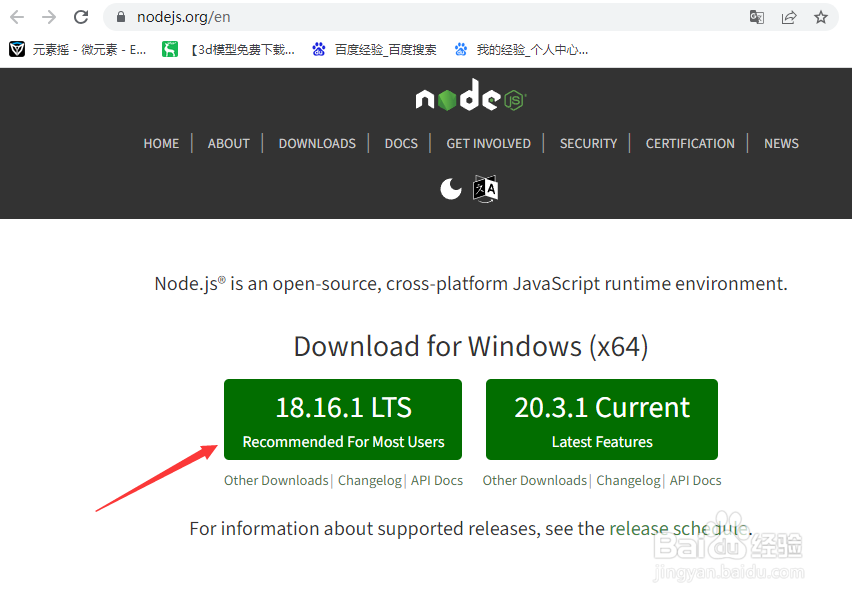The height and width of the screenshot is (602, 852).
Task: Open the GET INVOLVED nav item
Action: point(488,143)
